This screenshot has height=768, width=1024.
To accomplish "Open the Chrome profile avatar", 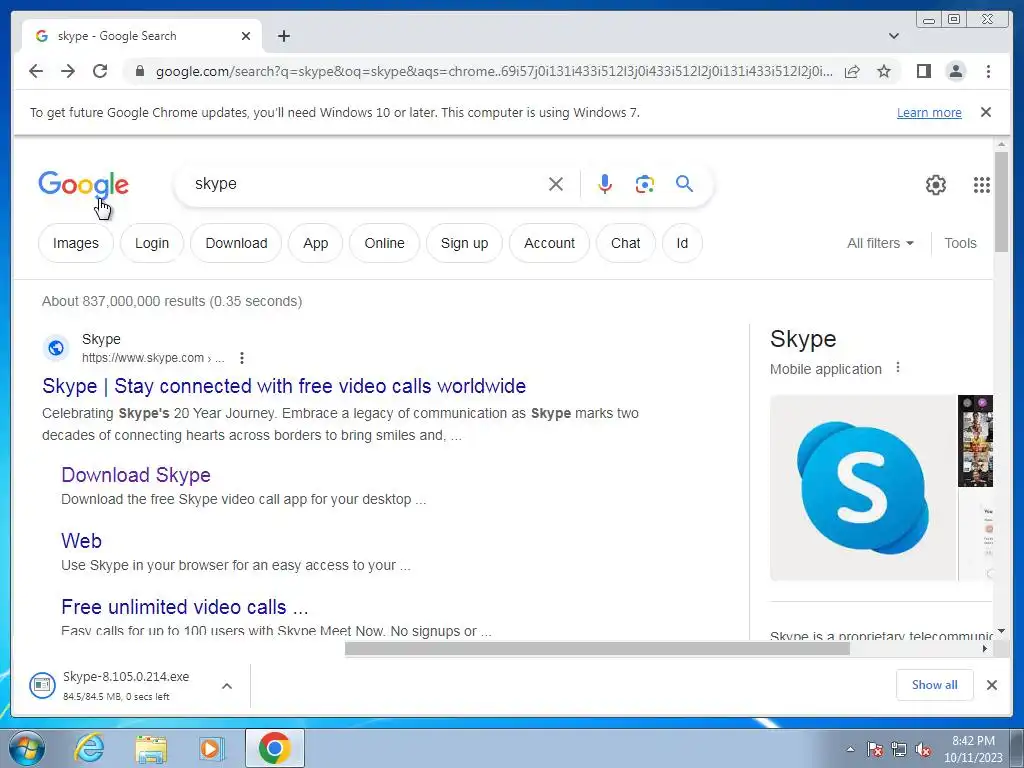I will (955, 71).
